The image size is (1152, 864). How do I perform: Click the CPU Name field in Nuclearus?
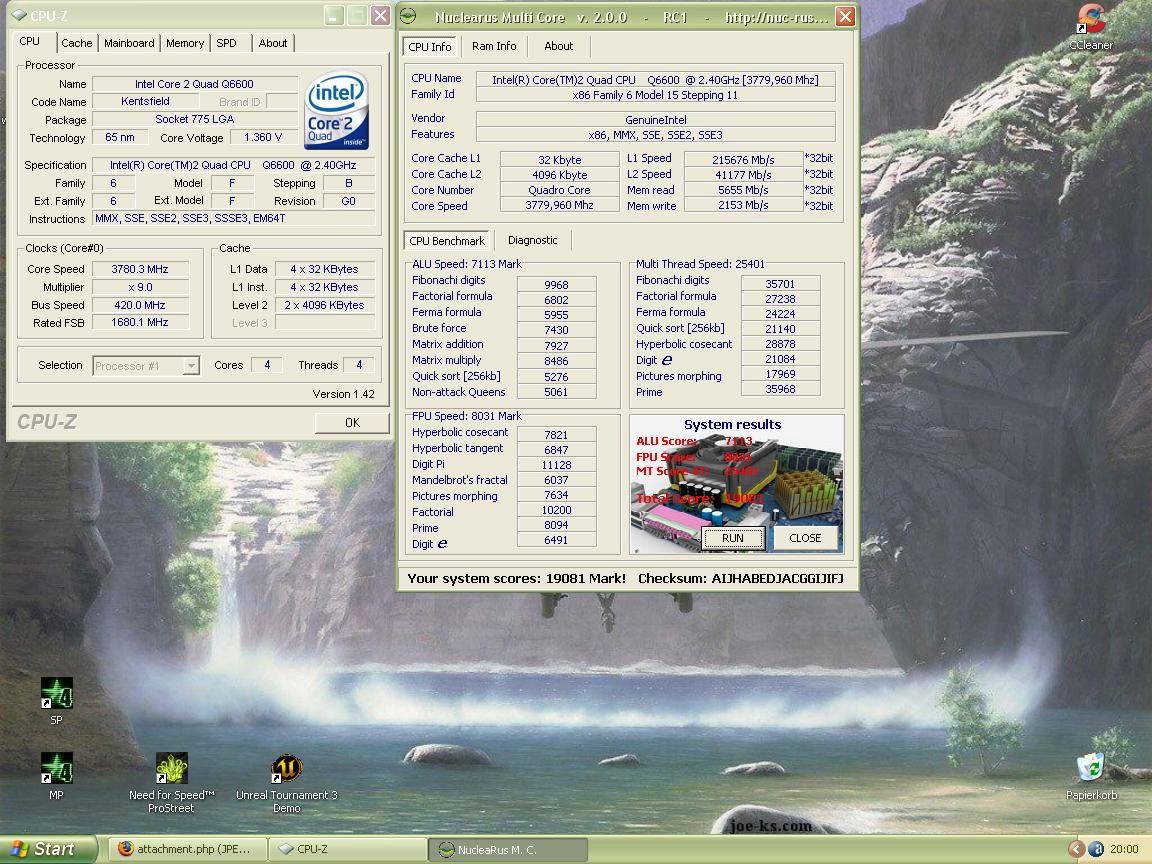pos(655,79)
